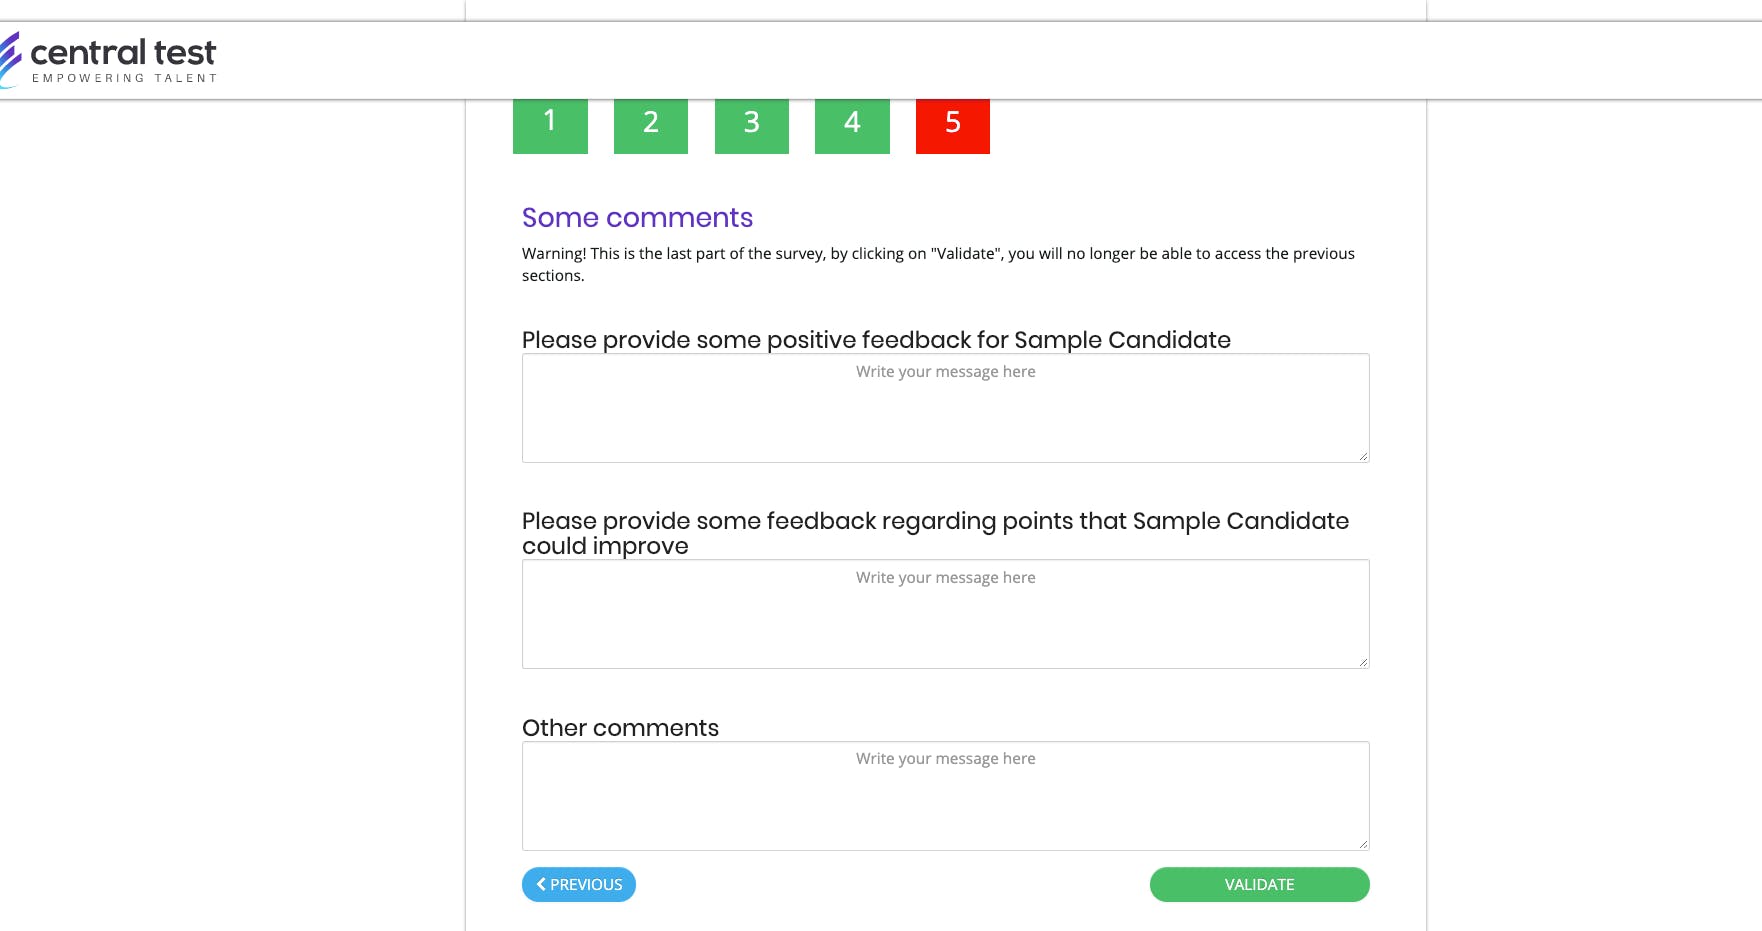
Task: Click the Central Test feather logo icon
Action: [9, 60]
